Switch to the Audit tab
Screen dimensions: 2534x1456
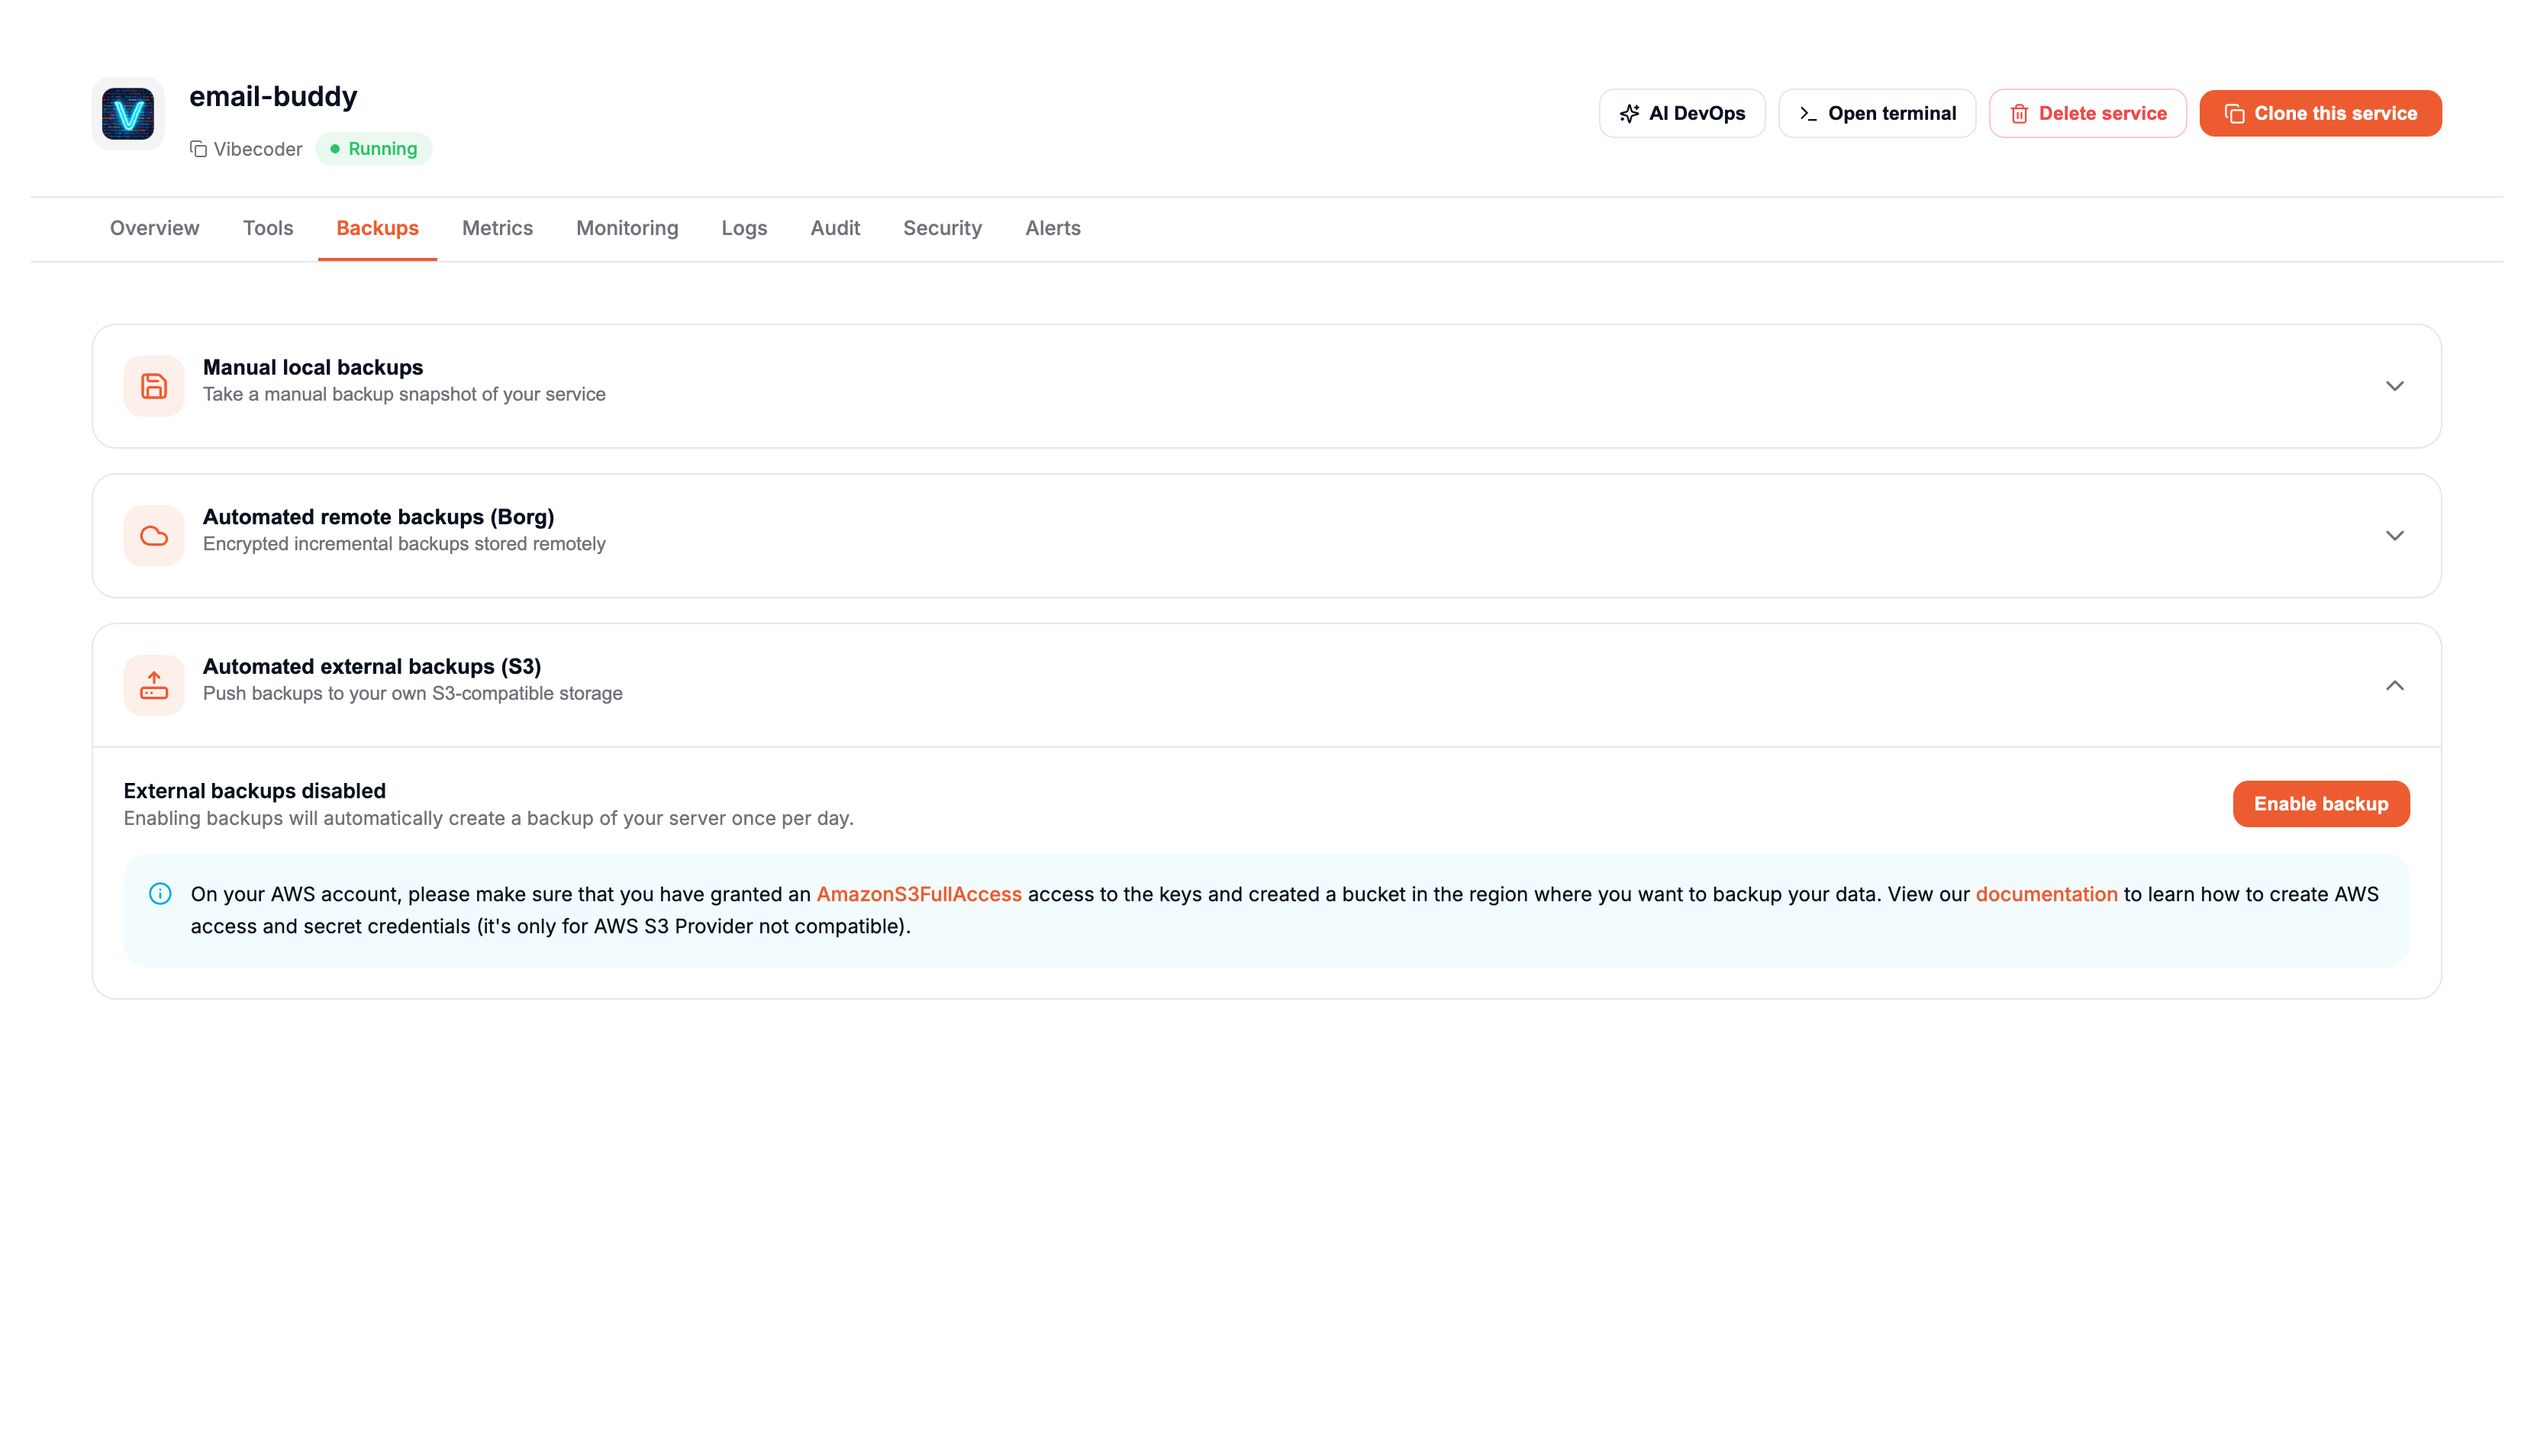point(835,228)
